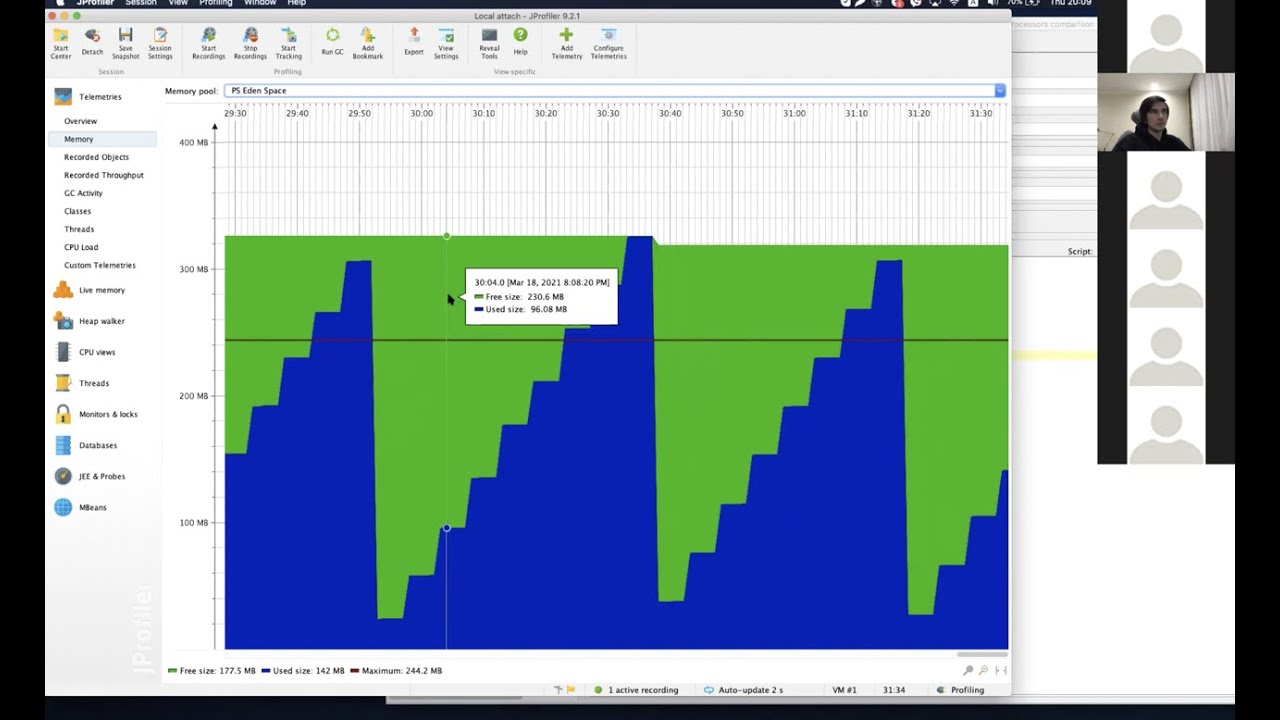Open the View menu
The image size is (1280, 720).
pos(178,3)
